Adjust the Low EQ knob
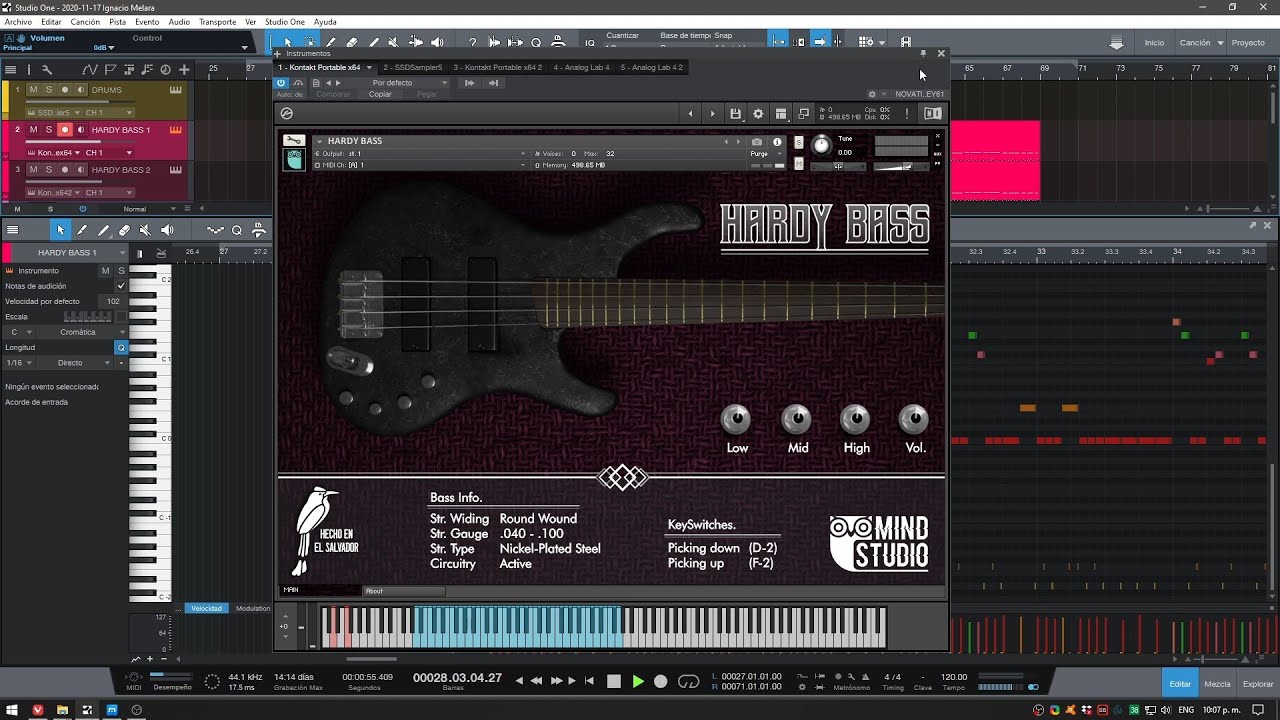This screenshot has width=1280, height=720. (x=736, y=419)
